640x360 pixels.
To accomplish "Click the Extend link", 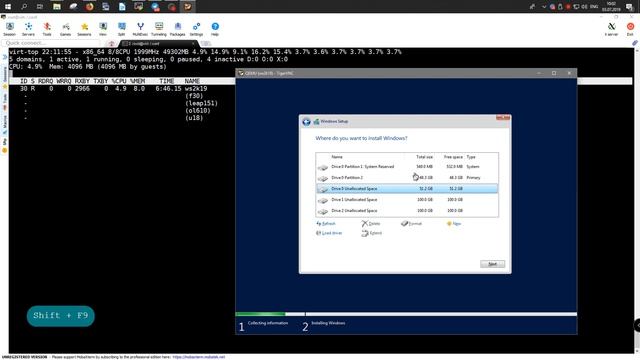I will 372,233.
